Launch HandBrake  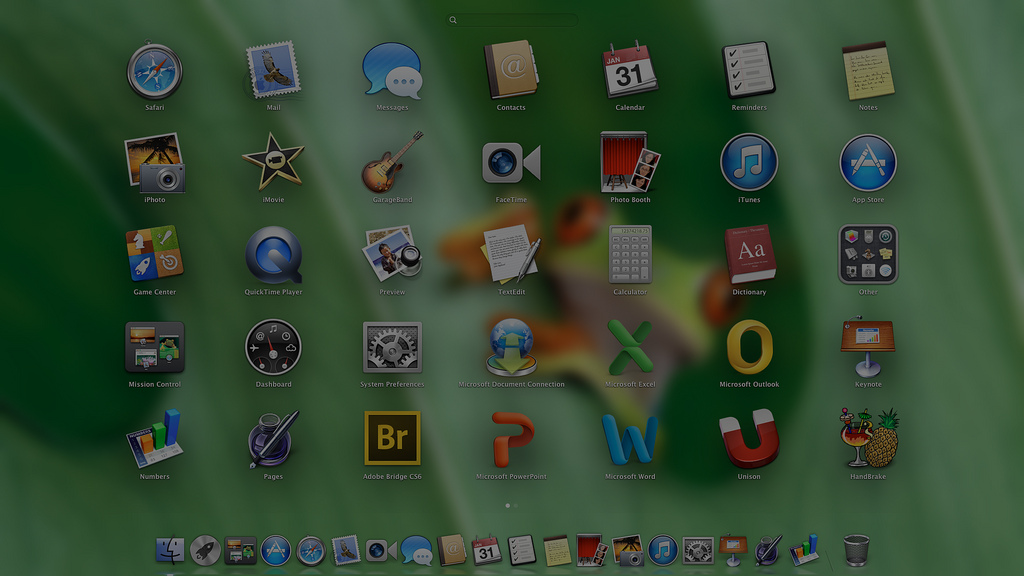(868, 439)
